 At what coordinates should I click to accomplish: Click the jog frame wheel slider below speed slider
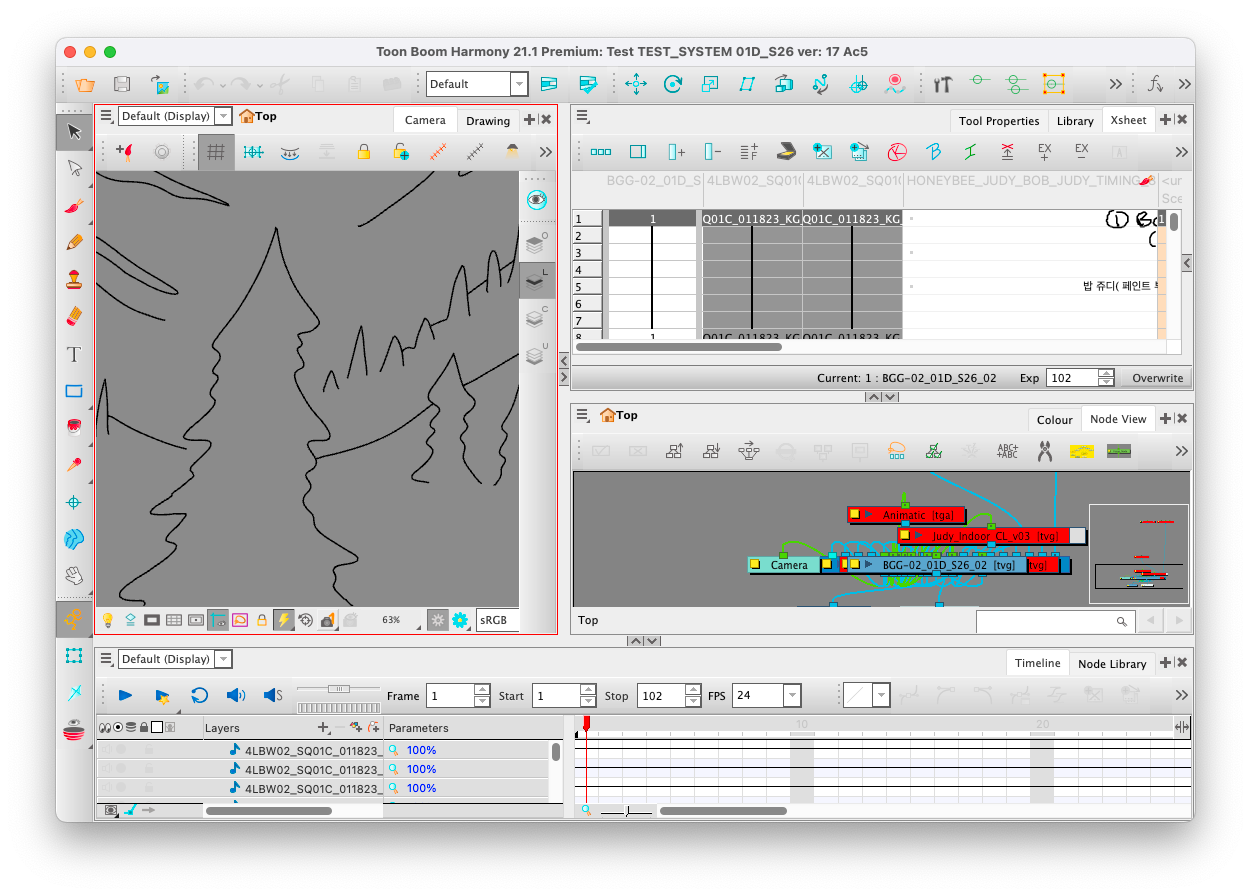(339, 708)
